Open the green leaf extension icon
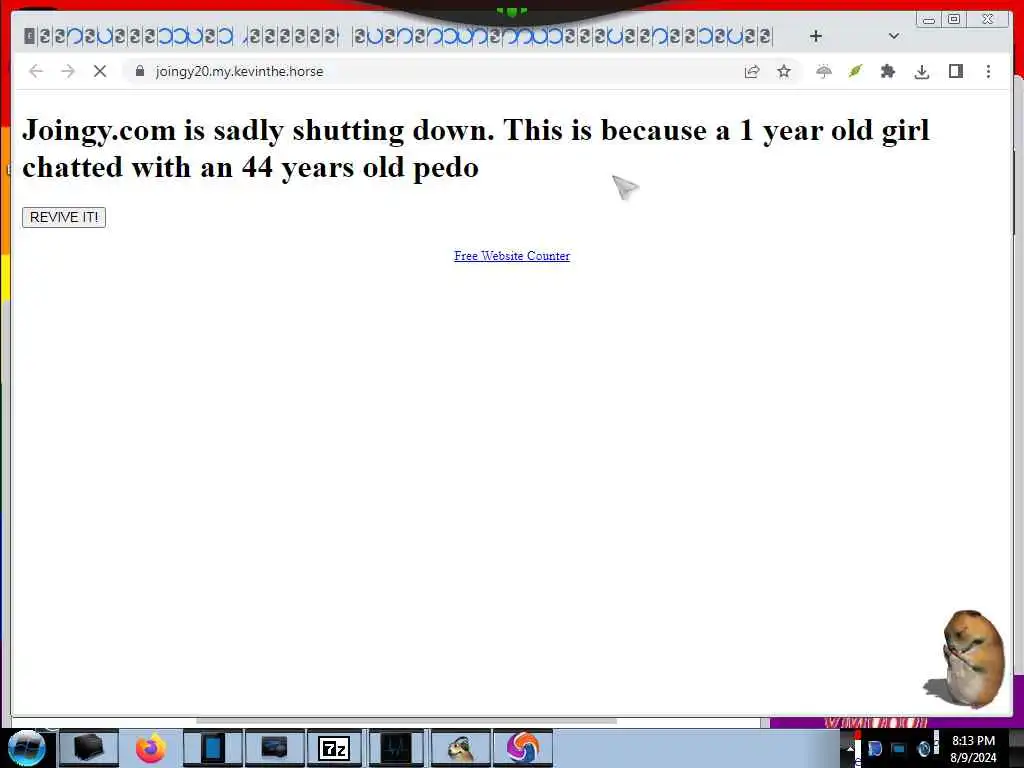1024x768 pixels. pyautogui.click(x=855, y=71)
